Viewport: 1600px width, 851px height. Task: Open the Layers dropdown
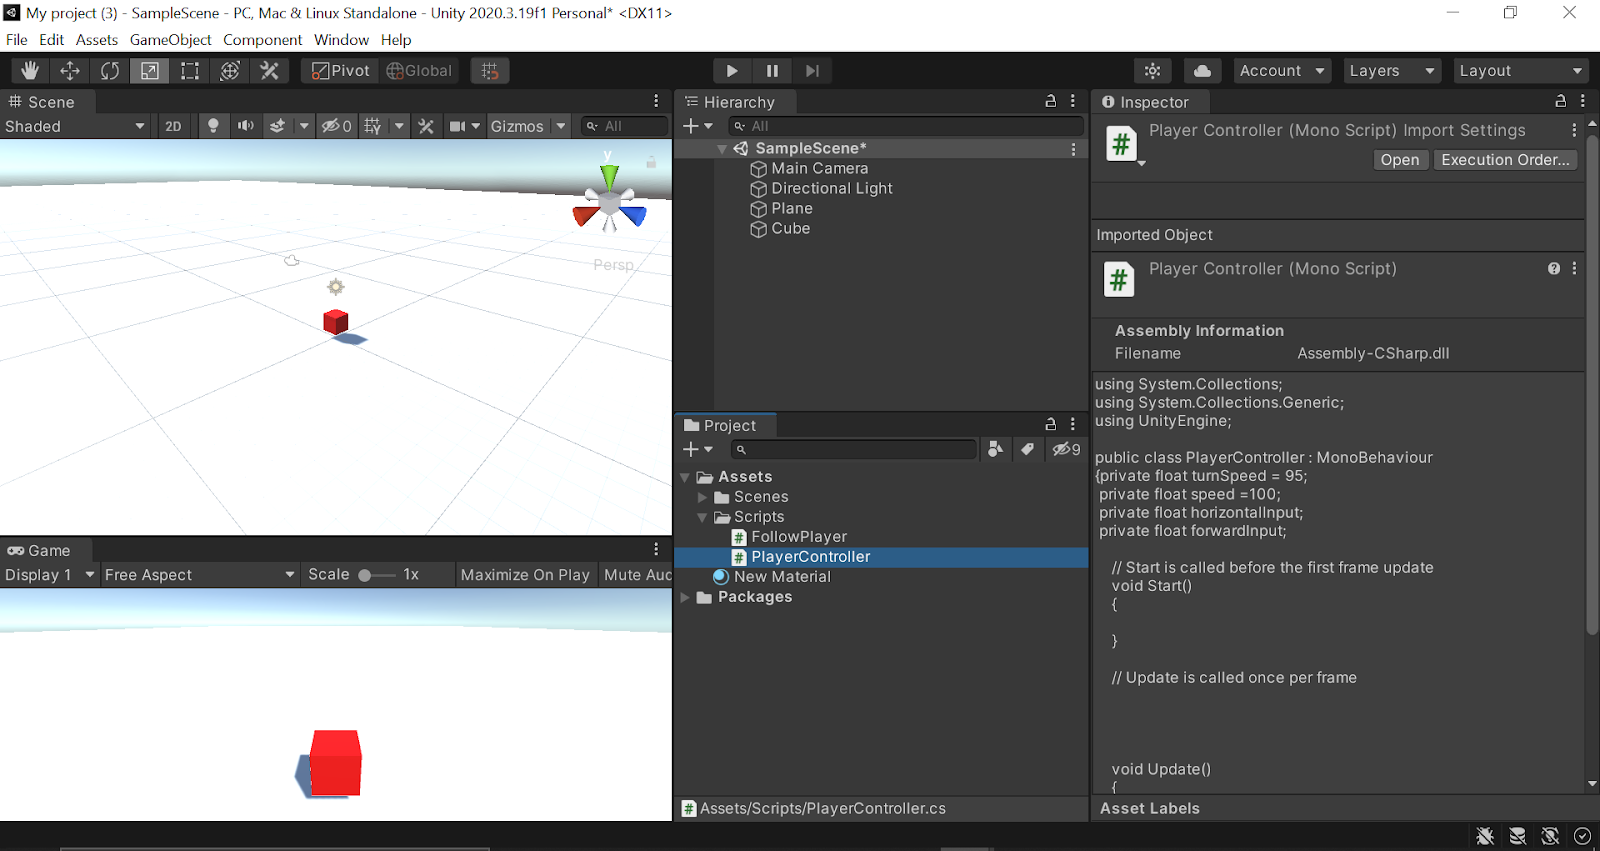tap(1392, 71)
